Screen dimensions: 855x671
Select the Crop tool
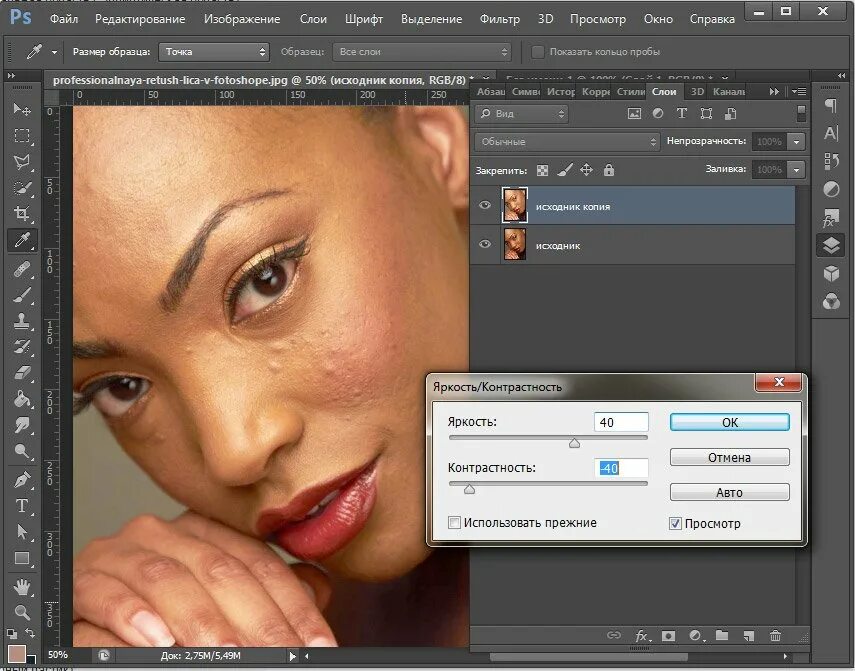(x=22, y=213)
